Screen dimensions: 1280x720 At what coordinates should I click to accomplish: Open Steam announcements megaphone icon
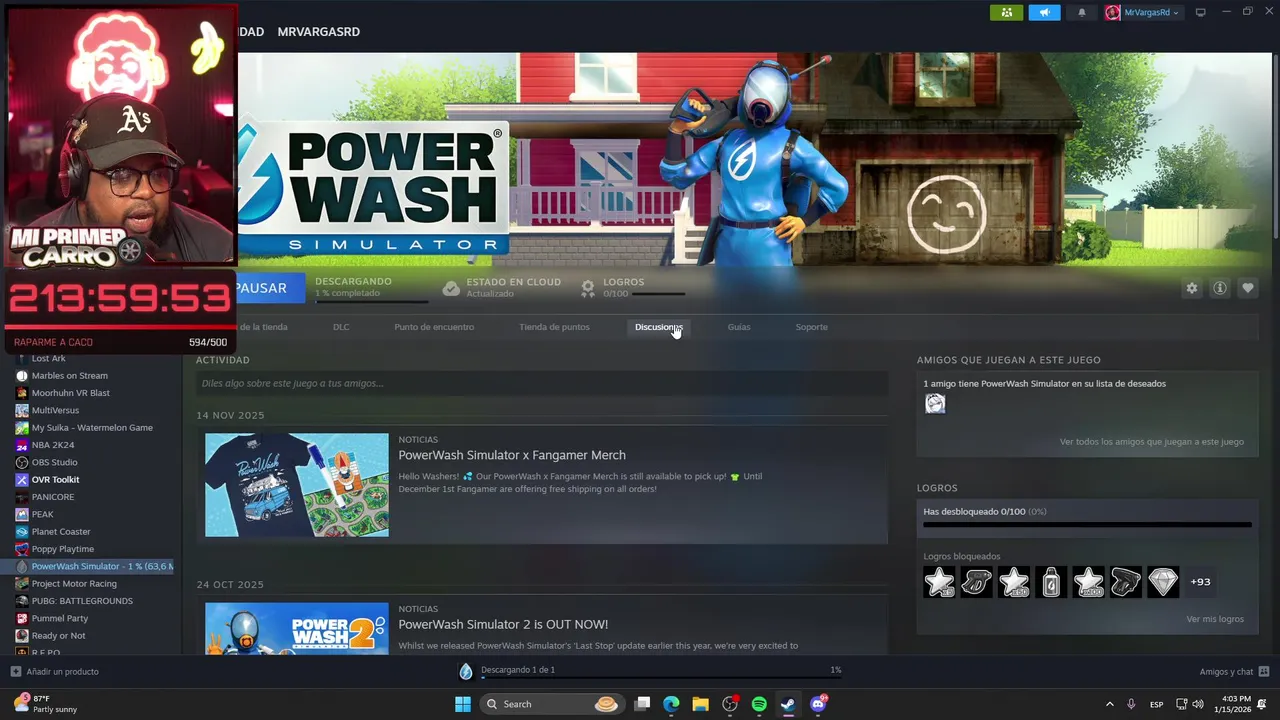pos(1044,12)
